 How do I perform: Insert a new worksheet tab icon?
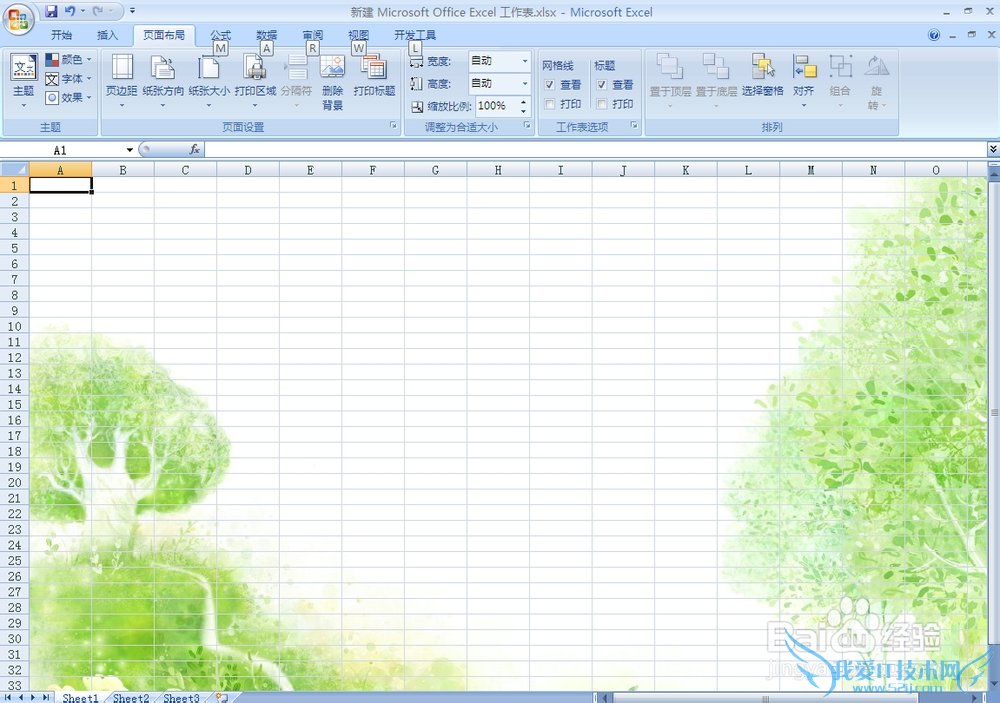(x=221, y=698)
